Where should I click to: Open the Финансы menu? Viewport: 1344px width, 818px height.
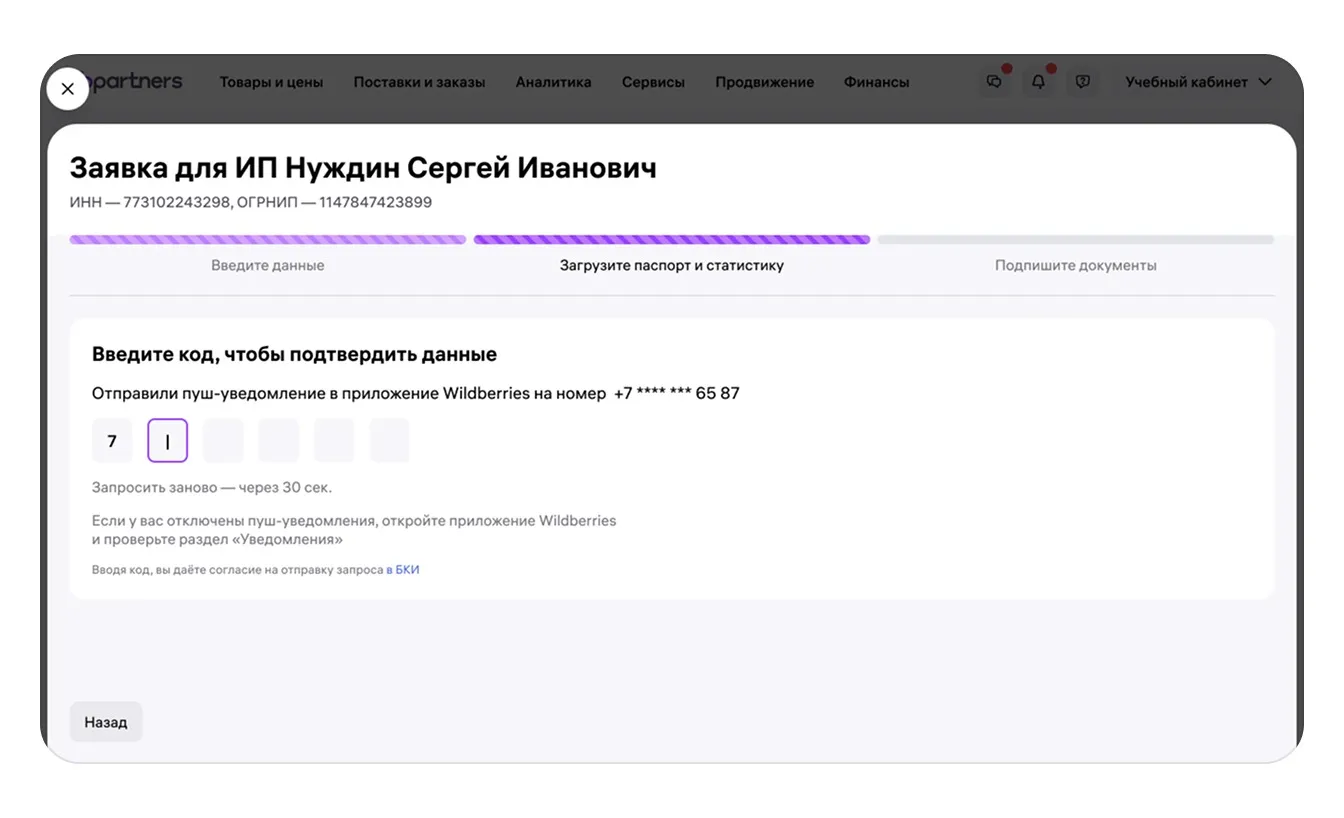tap(876, 82)
